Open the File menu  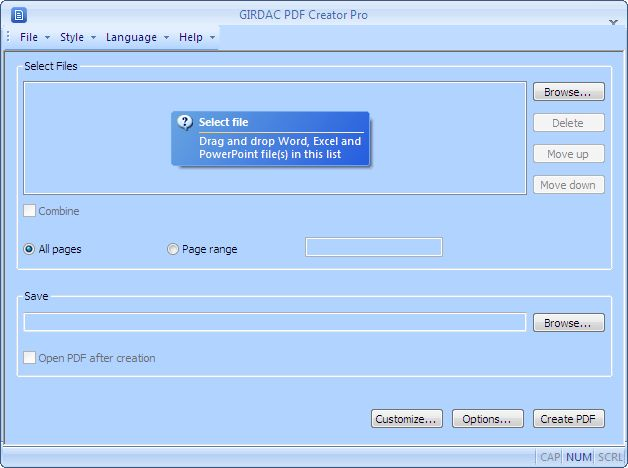point(29,37)
